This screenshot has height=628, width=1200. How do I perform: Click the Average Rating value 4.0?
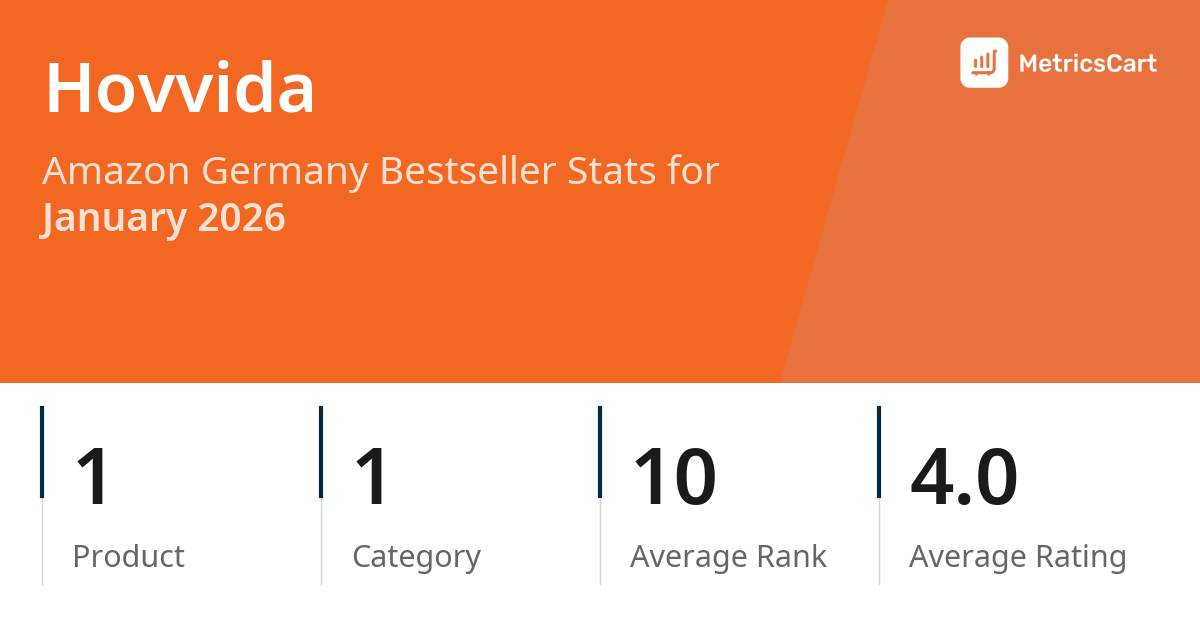coord(963,478)
